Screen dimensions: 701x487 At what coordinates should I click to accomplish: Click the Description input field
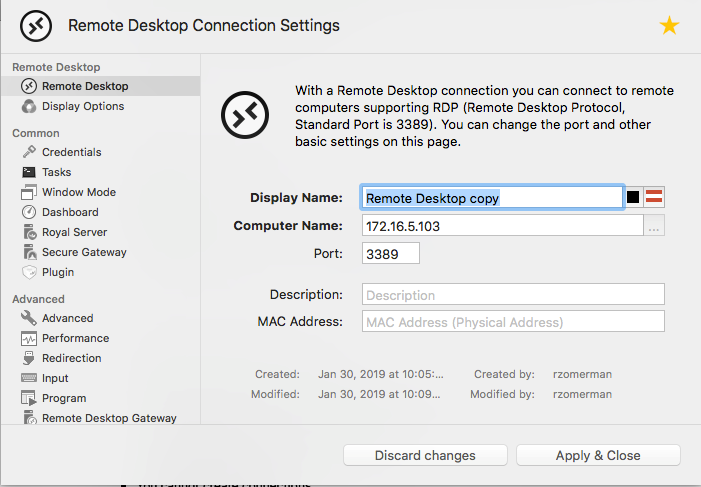click(x=513, y=294)
